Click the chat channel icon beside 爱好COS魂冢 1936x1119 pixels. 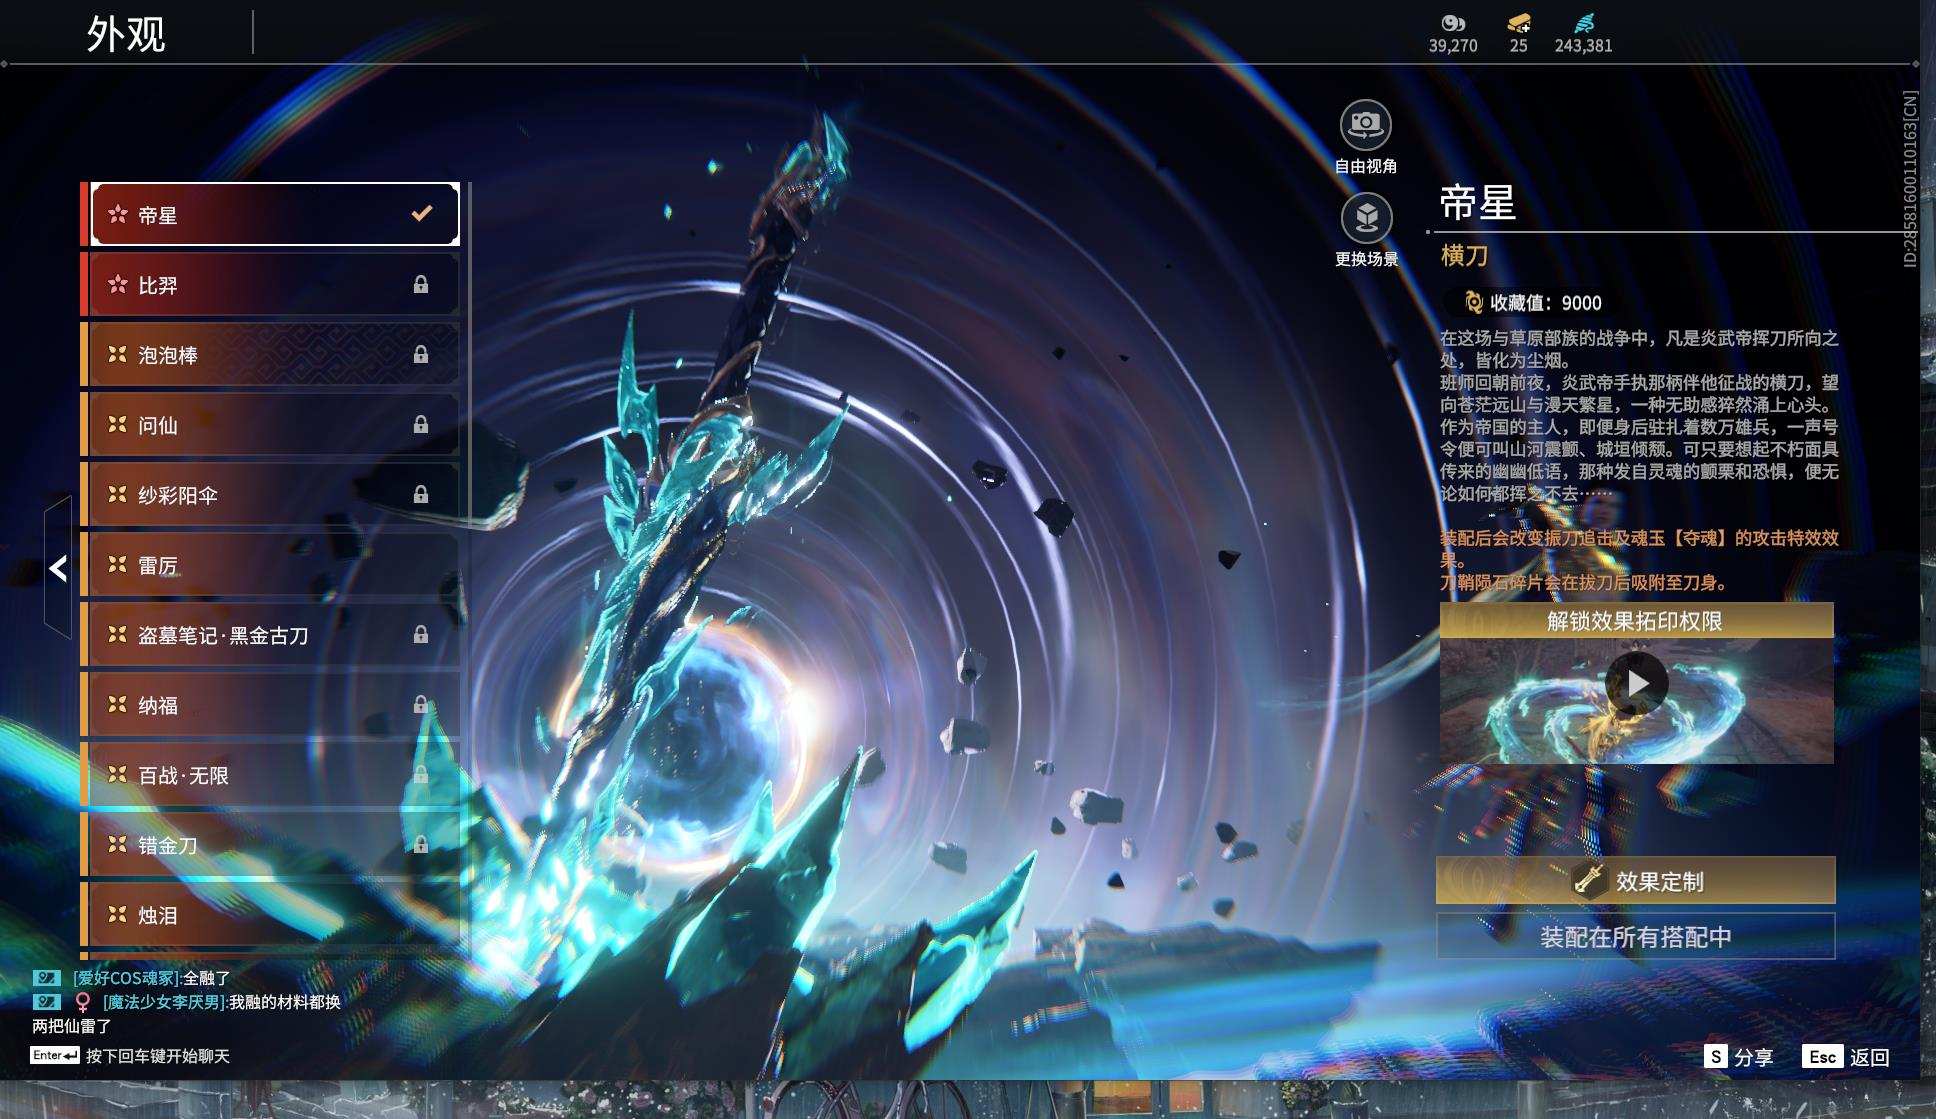[x=47, y=978]
